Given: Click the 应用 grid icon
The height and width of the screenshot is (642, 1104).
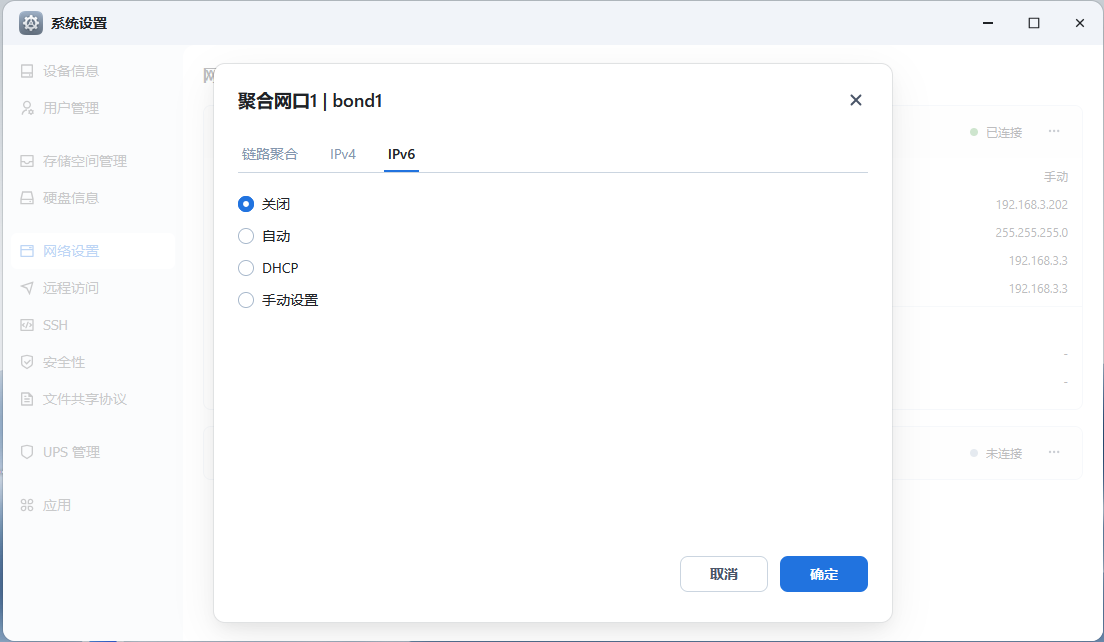Looking at the screenshot, I should tap(27, 505).
